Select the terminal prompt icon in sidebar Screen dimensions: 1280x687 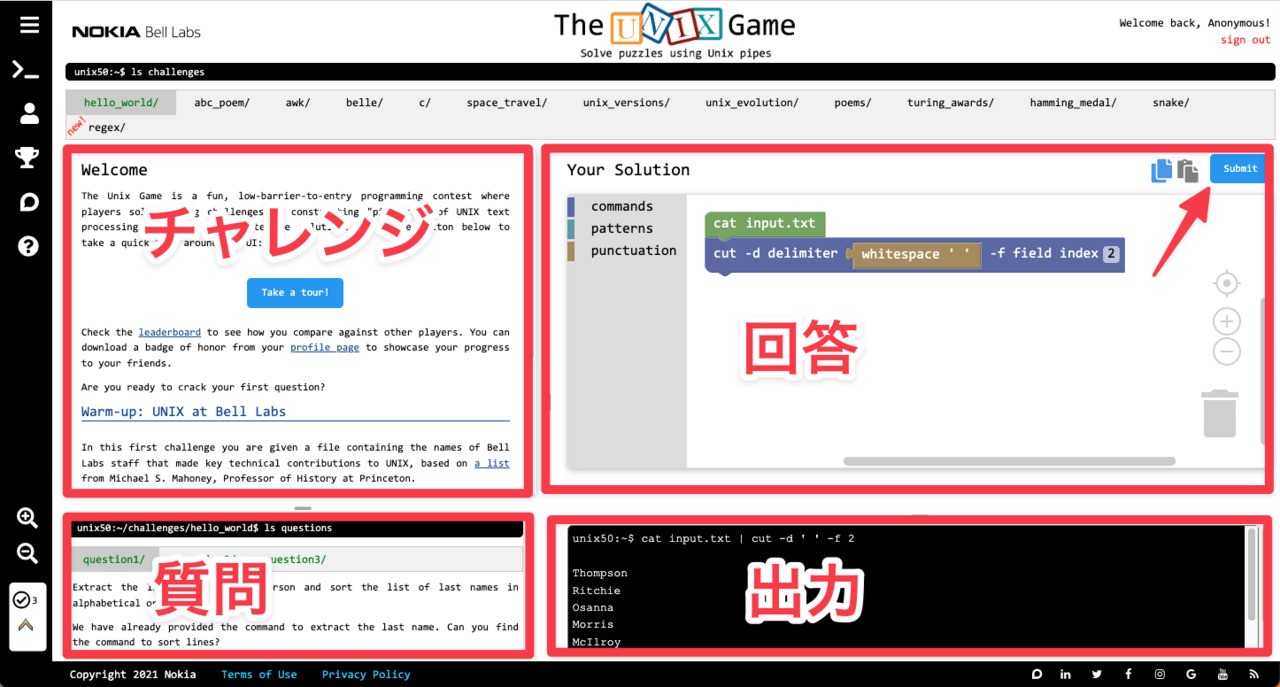coord(27,70)
